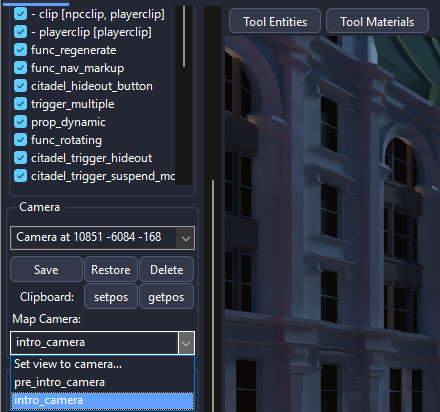The height and width of the screenshot is (412, 440).
Task: Click the Map Camera dropdown arrow
Action: point(186,343)
